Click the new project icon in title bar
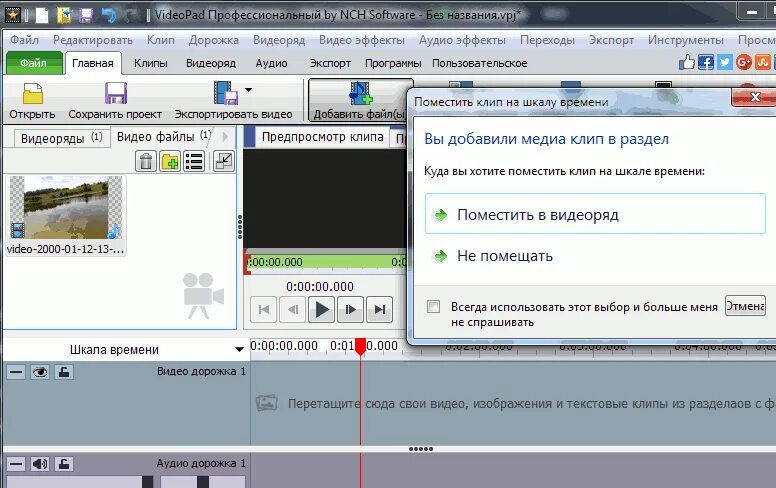The height and width of the screenshot is (488, 776). tap(42, 15)
